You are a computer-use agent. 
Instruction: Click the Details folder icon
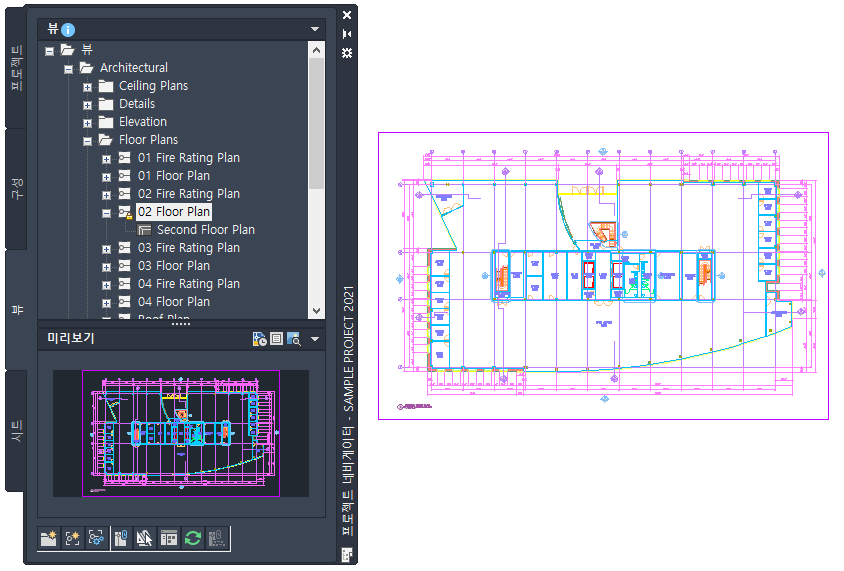point(106,104)
